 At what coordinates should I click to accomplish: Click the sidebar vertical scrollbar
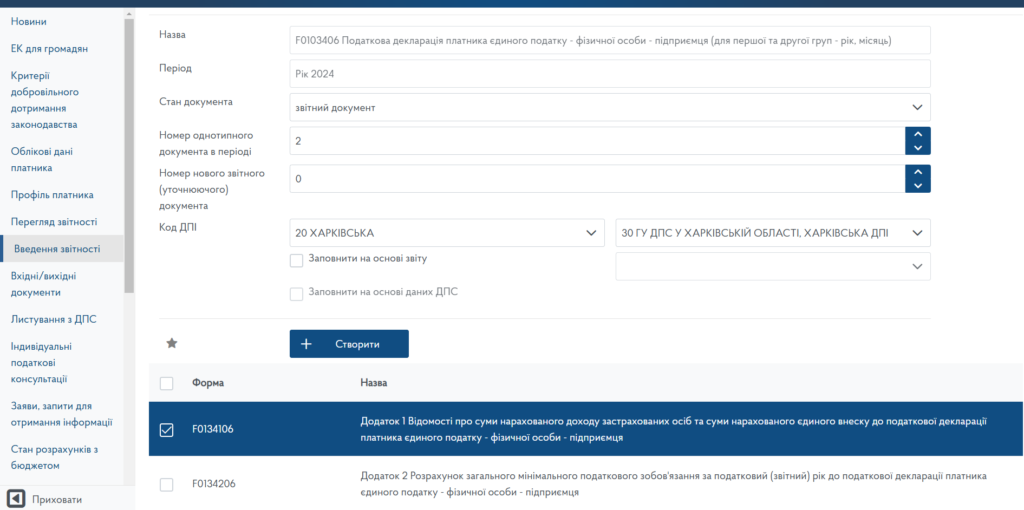point(129,150)
